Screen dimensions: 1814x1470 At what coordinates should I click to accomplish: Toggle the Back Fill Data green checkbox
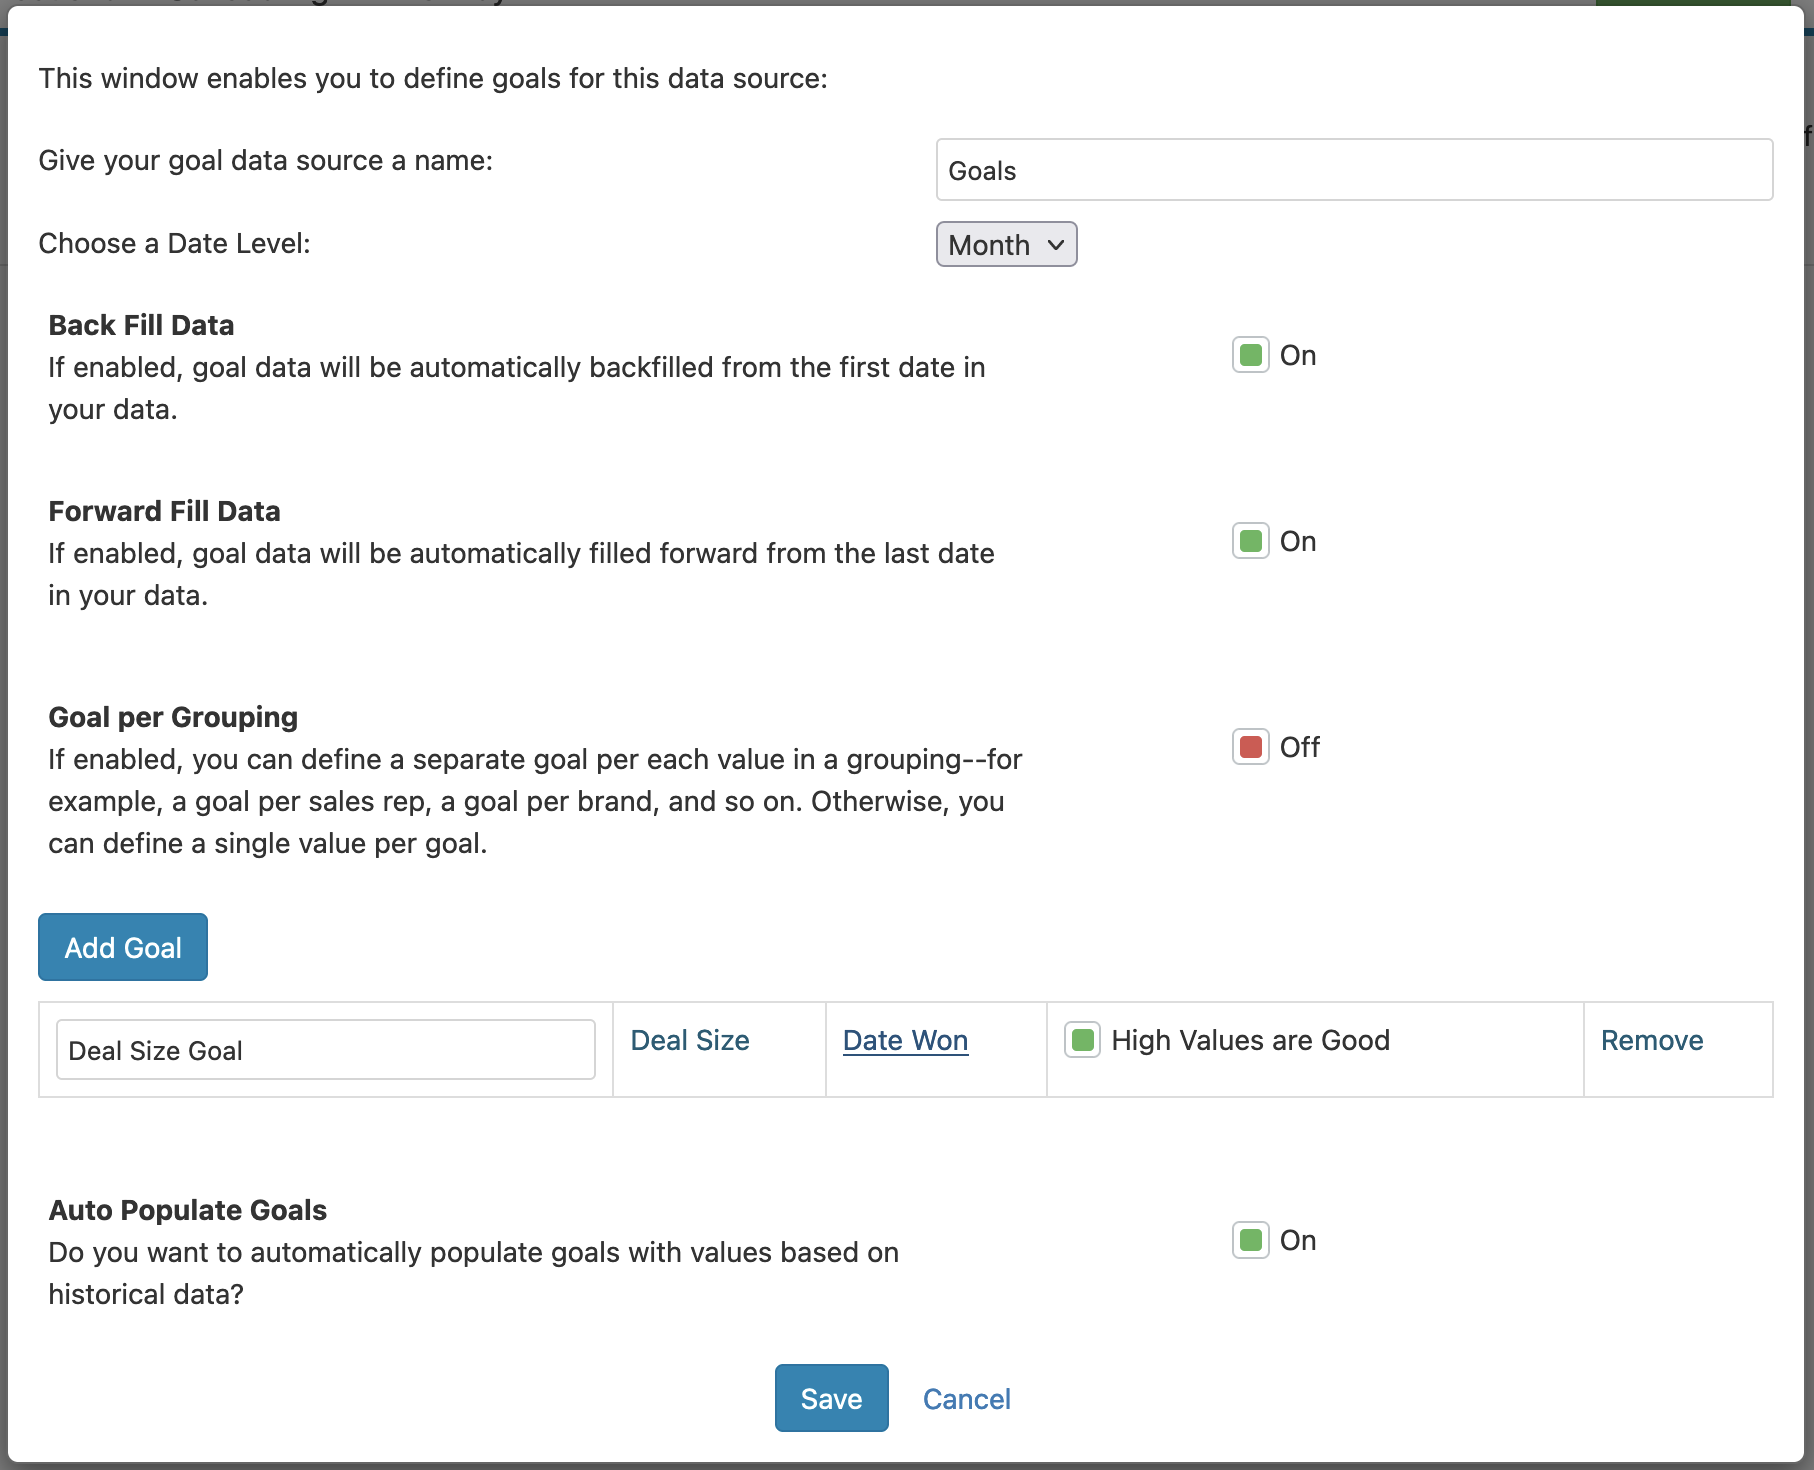click(1250, 355)
